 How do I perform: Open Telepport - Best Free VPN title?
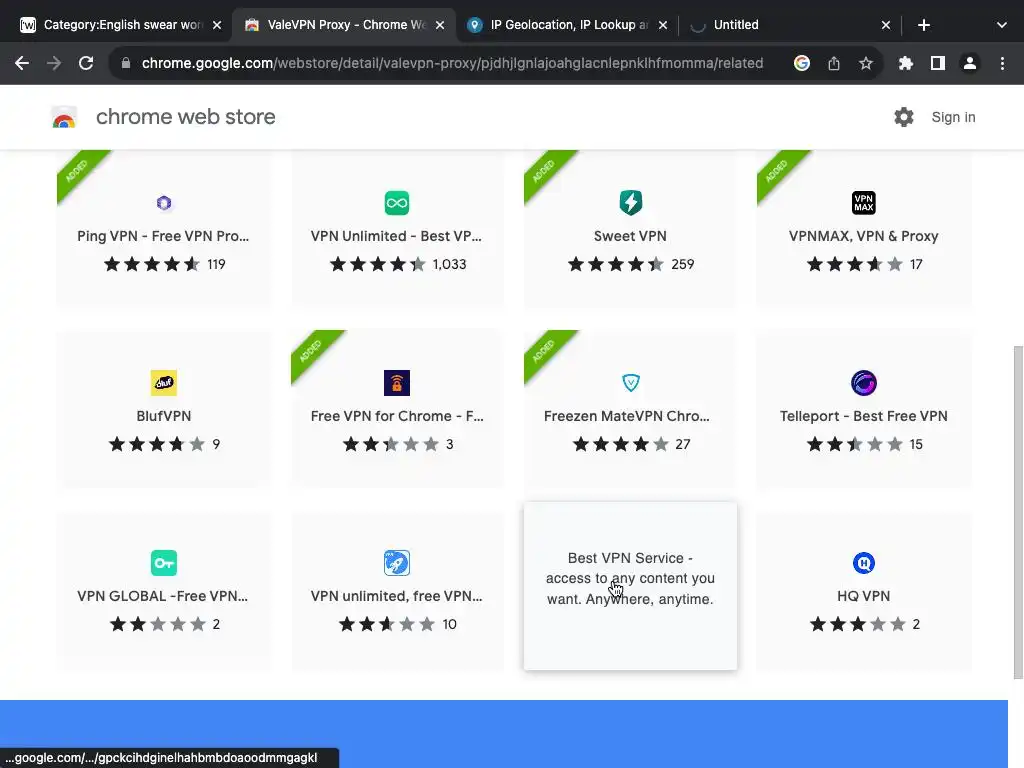[863, 416]
